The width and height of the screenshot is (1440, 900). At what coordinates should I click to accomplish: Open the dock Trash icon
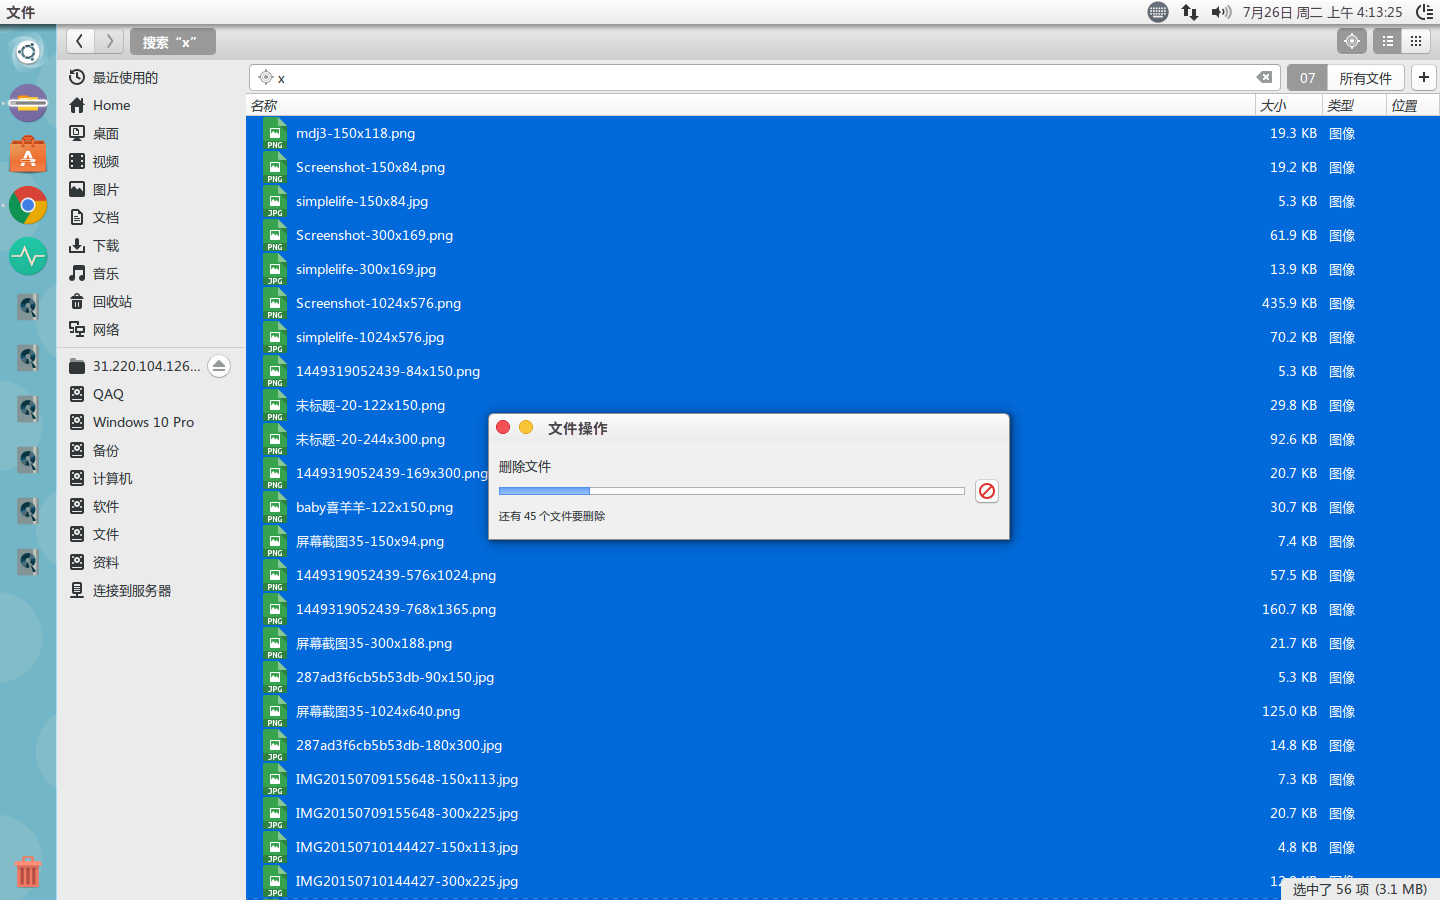coord(28,871)
